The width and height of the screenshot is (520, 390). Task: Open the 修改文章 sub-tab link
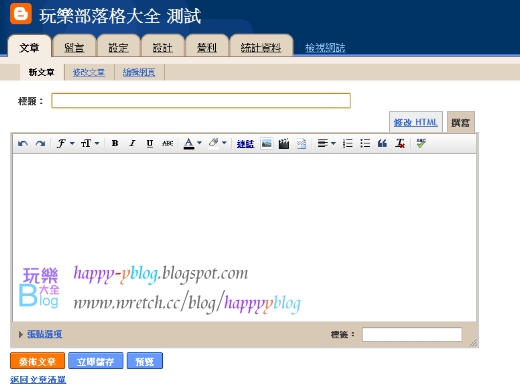pyautogui.click(x=89, y=72)
